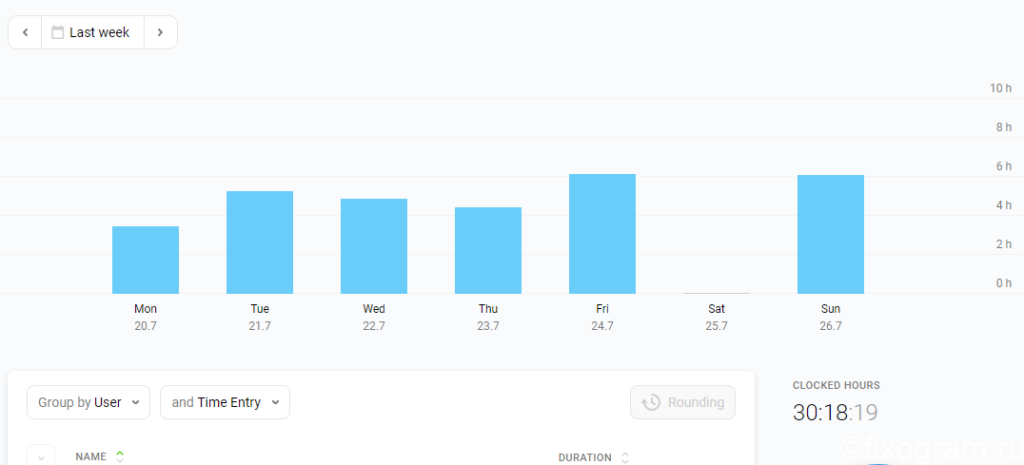The height and width of the screenshot is (465, 1024).
Task: Sort by Name using the green arrows
Action: point(120,457)
